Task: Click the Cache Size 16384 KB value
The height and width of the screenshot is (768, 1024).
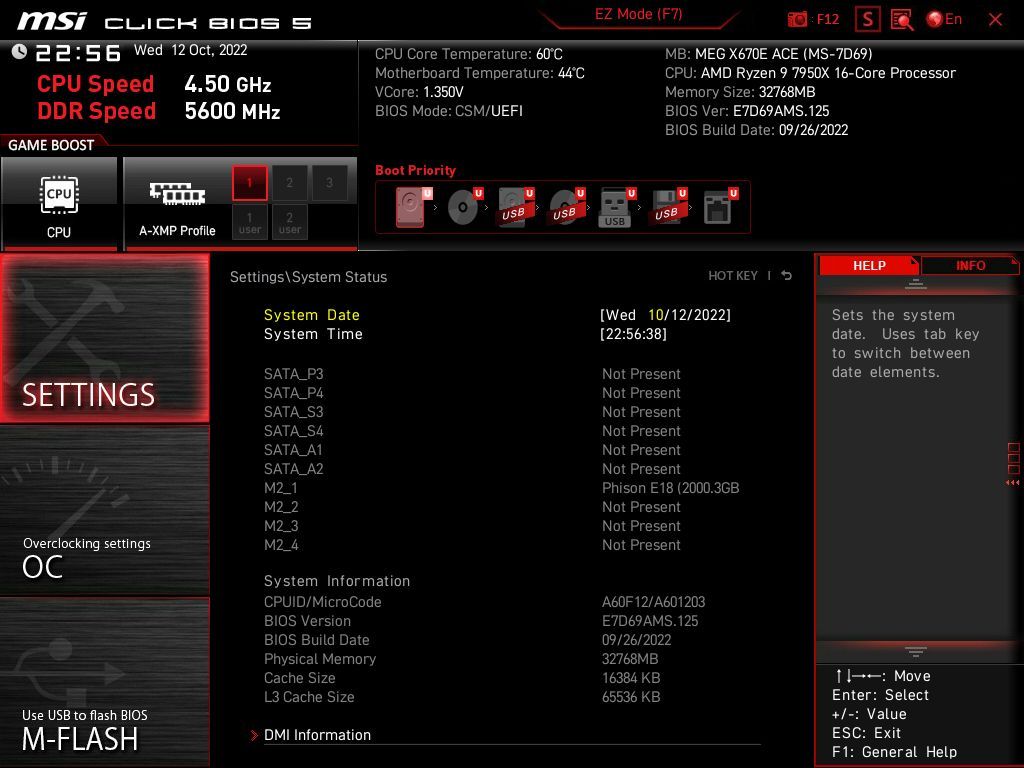Action: (631, 678)
